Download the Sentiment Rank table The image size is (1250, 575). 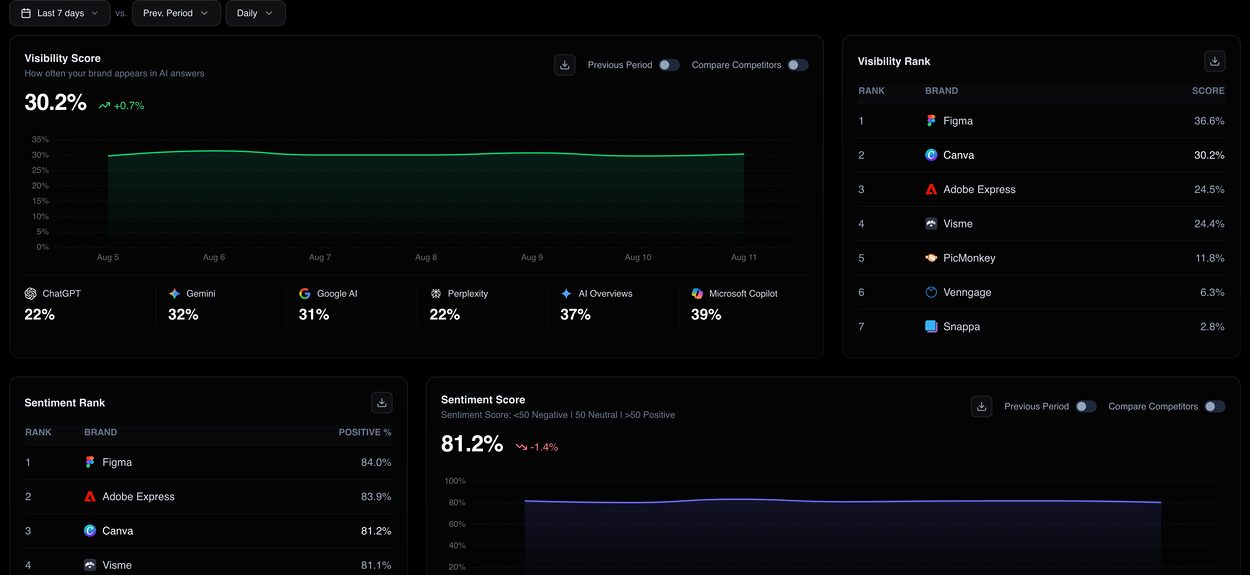[x=381, y=403]
